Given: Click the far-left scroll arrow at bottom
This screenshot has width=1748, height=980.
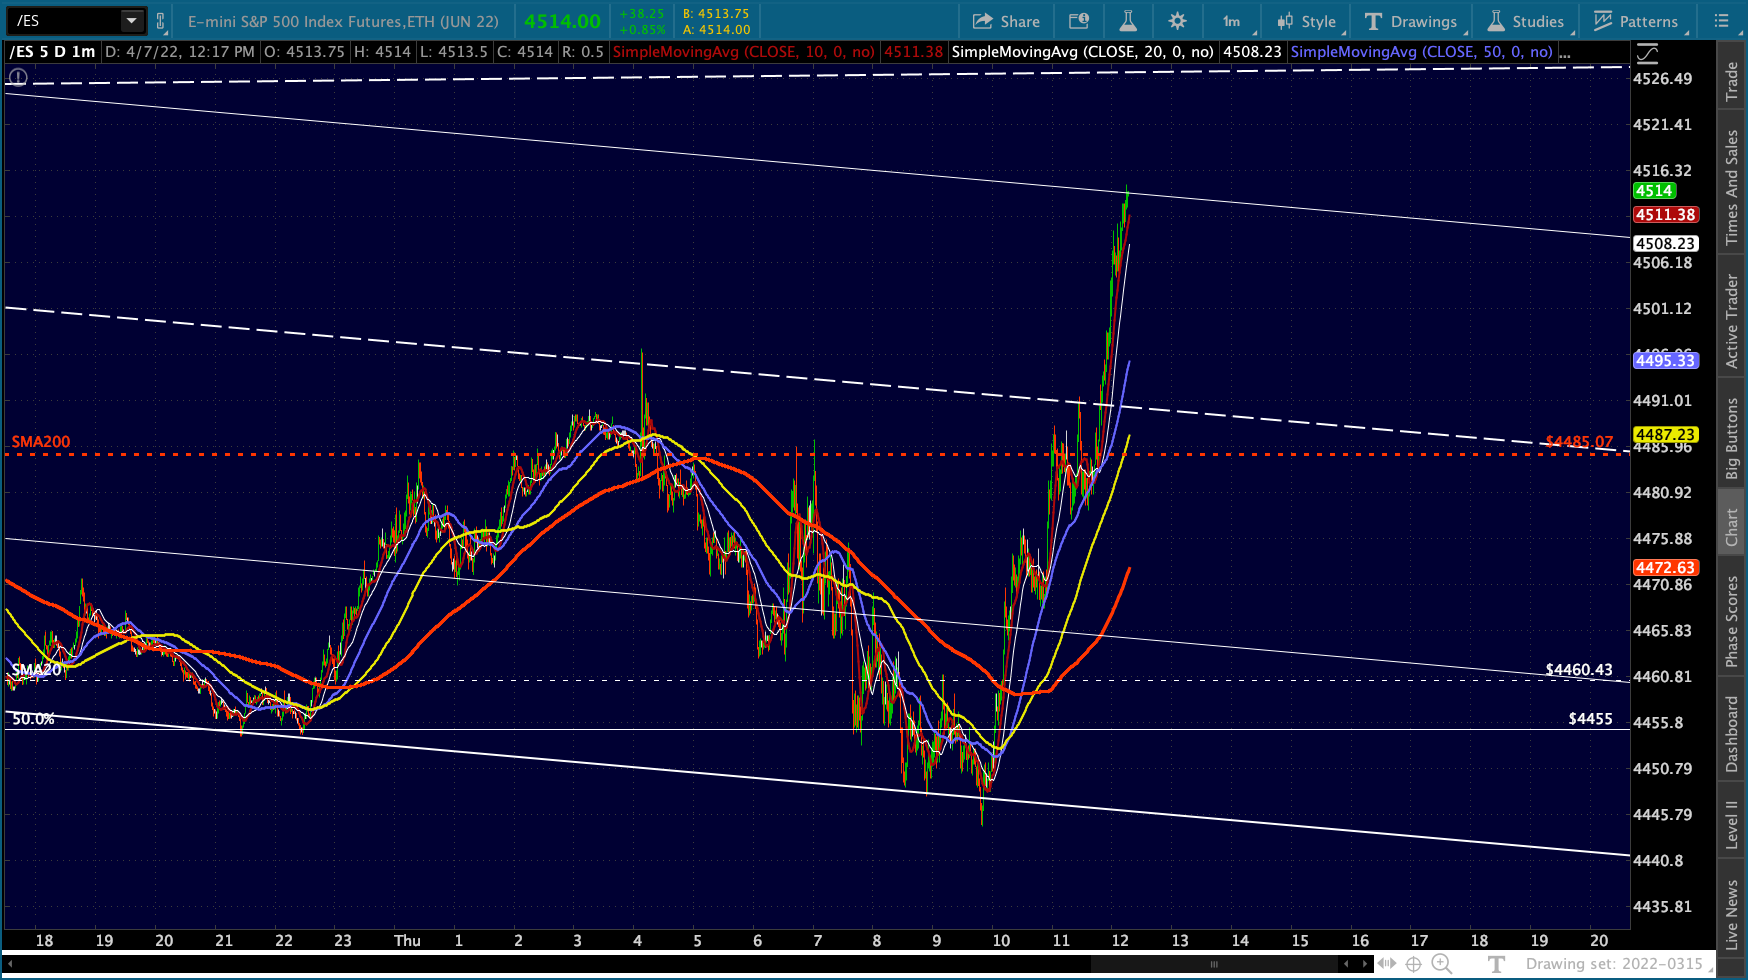Looking at the screenshot, I should 11,964.
